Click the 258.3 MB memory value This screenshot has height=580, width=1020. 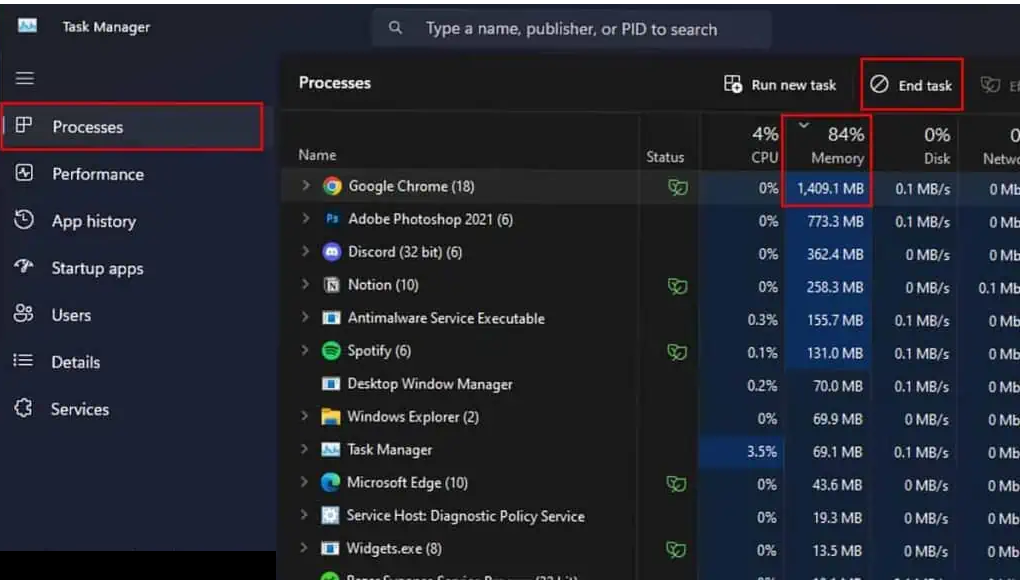click(x=835, y=287)
